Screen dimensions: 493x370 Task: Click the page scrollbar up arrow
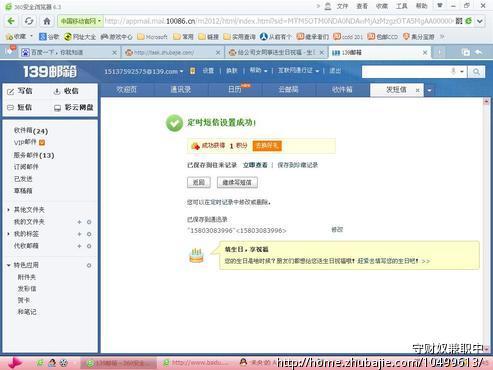[x=486, y=101]
